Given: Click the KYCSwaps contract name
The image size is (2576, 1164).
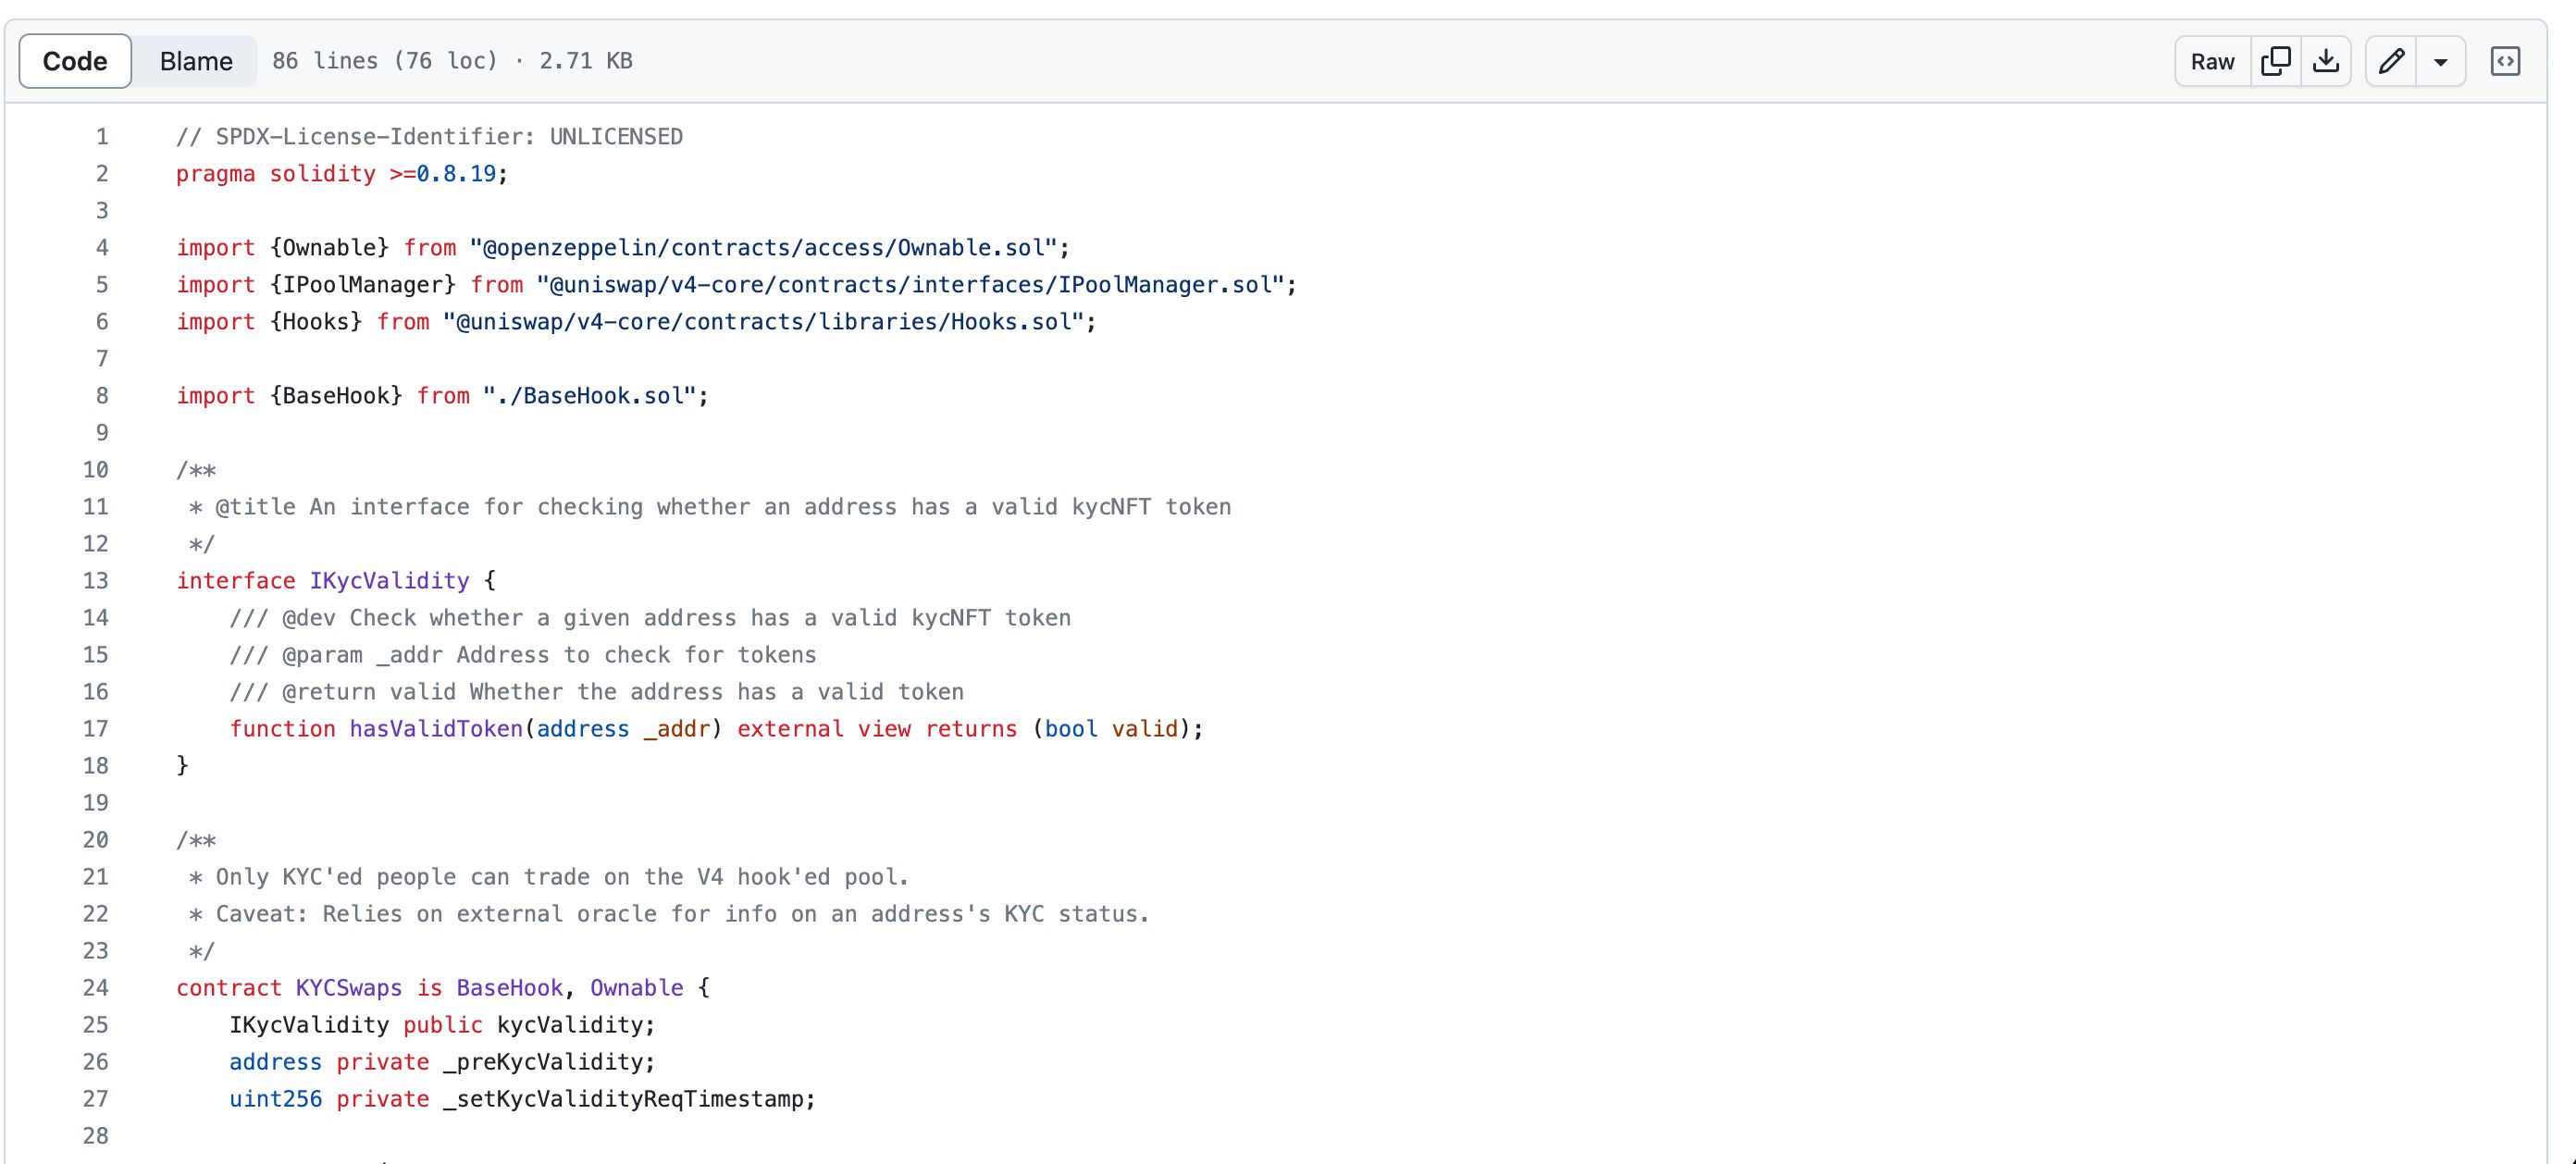Looking at the screenshot, I should (x=349, y=988).
